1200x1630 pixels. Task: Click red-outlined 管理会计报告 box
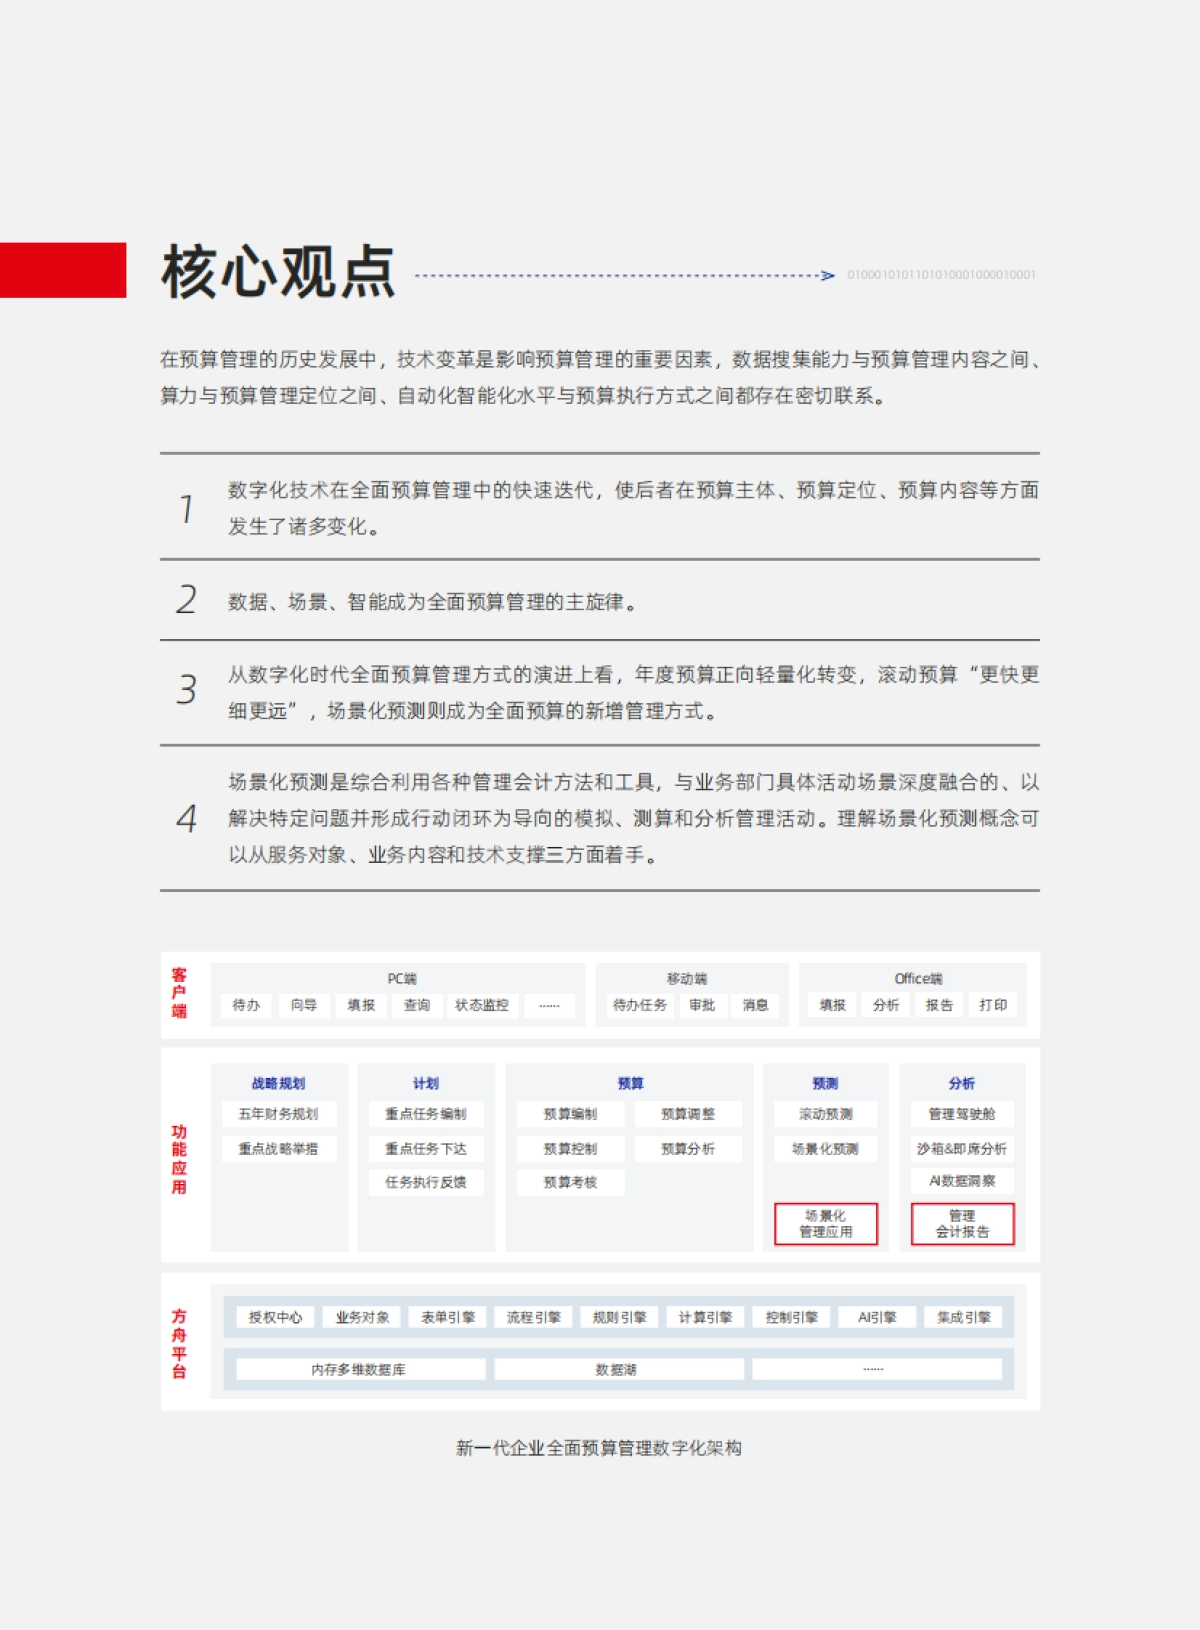coord(962,1224)
